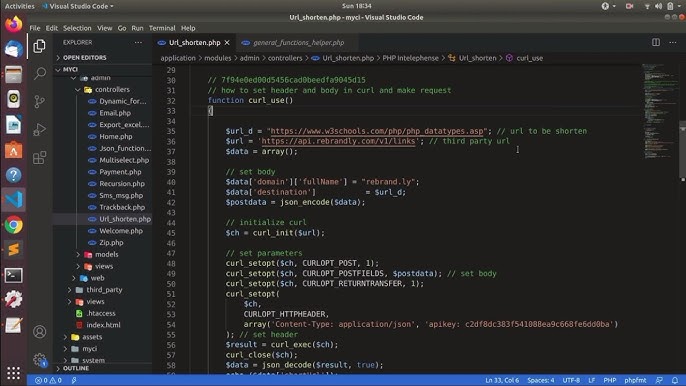Select PHP language mode in status bar
Screen dimensions: 686x386
point(609,380)
